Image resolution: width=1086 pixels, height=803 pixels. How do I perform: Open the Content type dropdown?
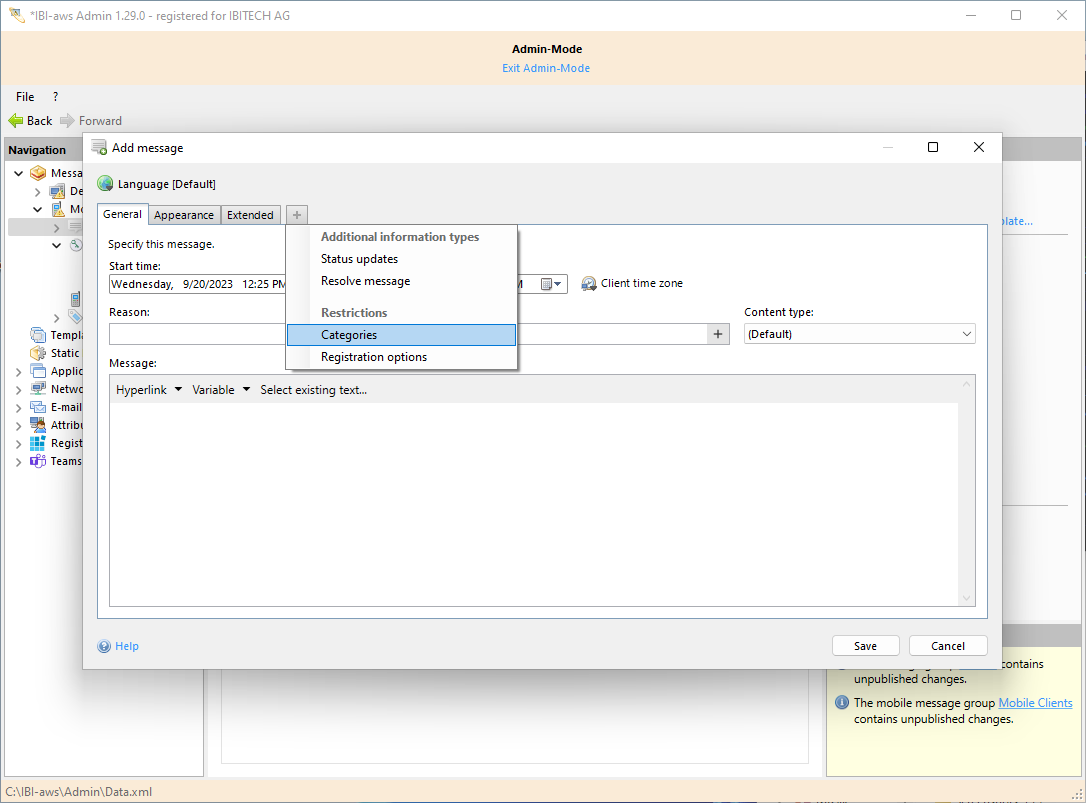[860, 334]
